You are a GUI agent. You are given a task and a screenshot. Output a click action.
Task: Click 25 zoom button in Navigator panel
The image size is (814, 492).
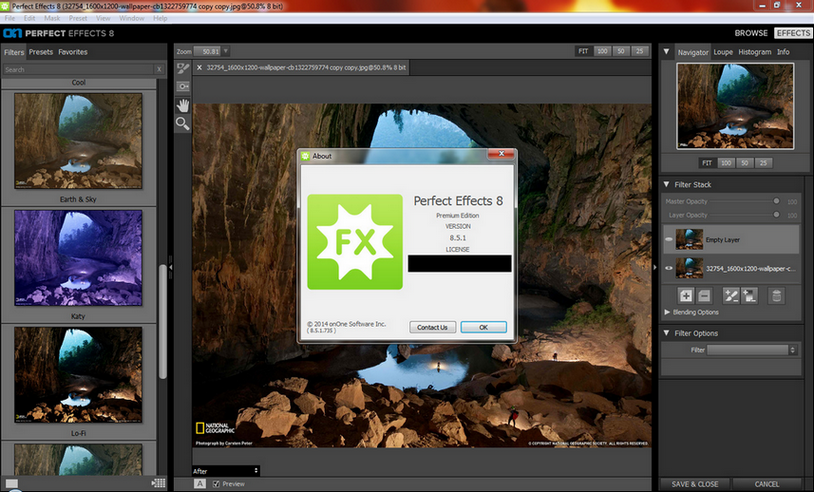click(x=763, y=162)
